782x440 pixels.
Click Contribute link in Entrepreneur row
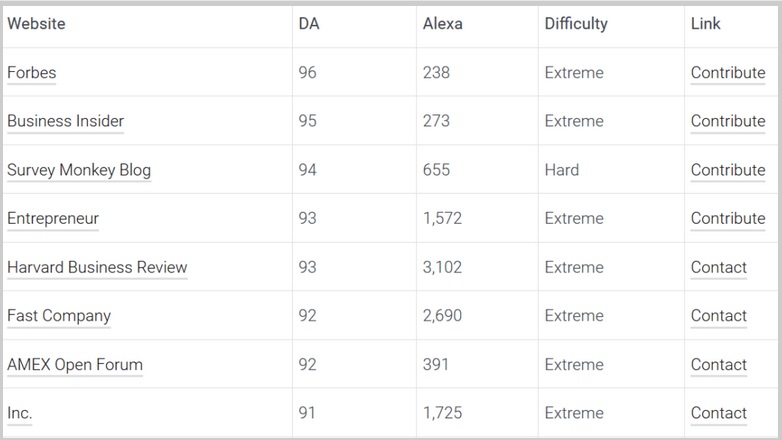coord(727,218)
